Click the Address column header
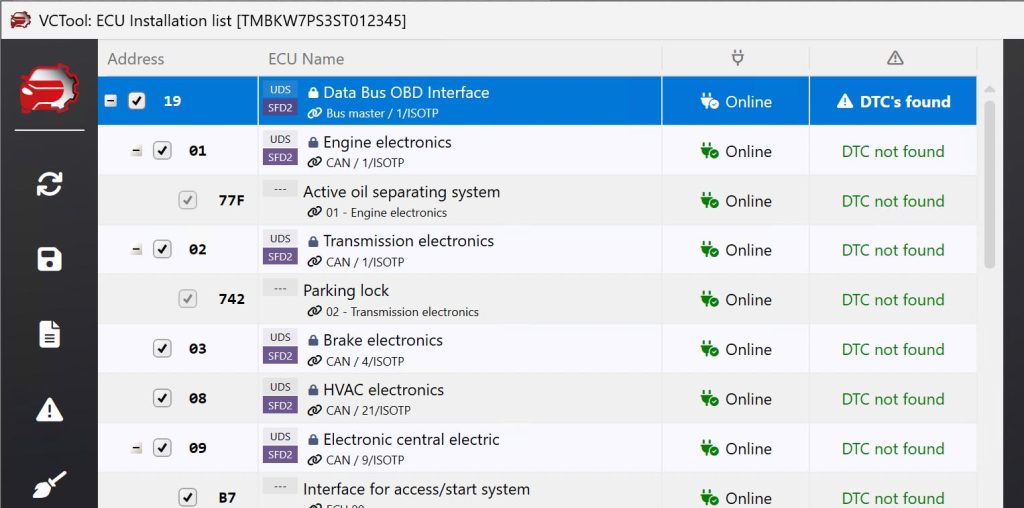 pyautogui.click(x=136, y=59)
